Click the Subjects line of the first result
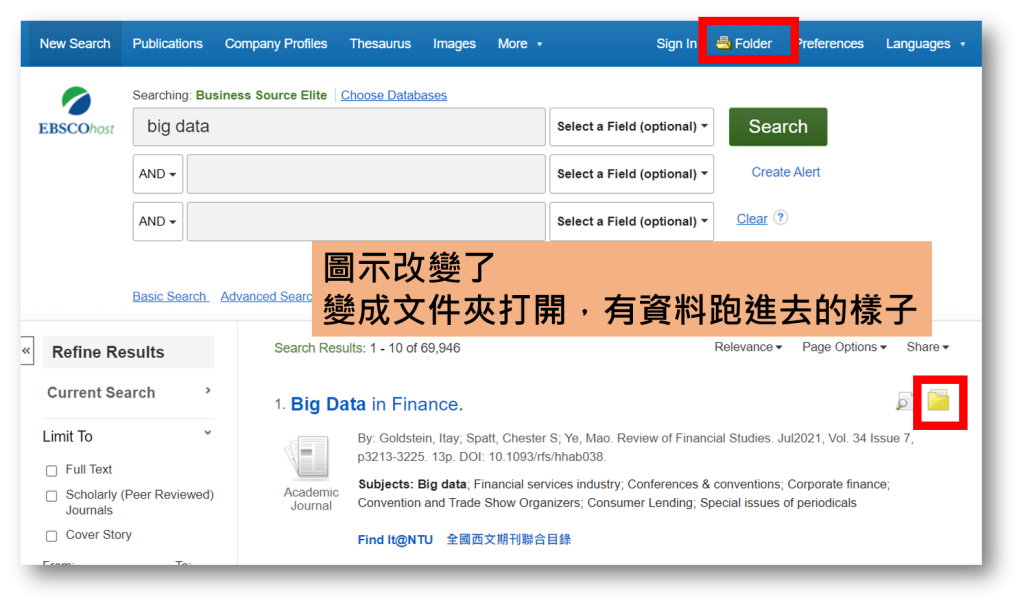The height and width of the screenshot is (607, 1024). point(624,493)
